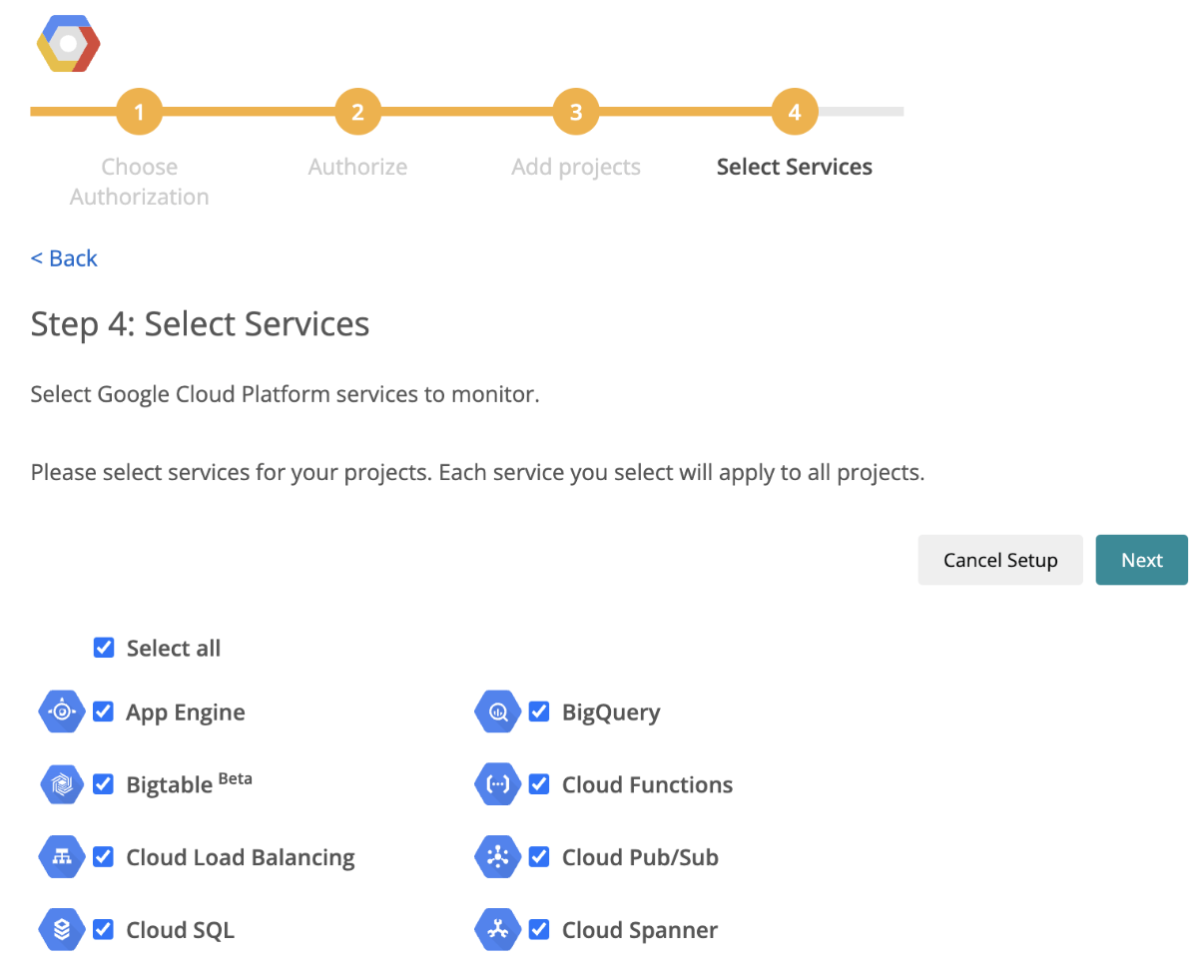The height and width of the screenshot is (966, 1200).
Task: Click the Cancel Setup button
Action: [x=1000, y=560]
